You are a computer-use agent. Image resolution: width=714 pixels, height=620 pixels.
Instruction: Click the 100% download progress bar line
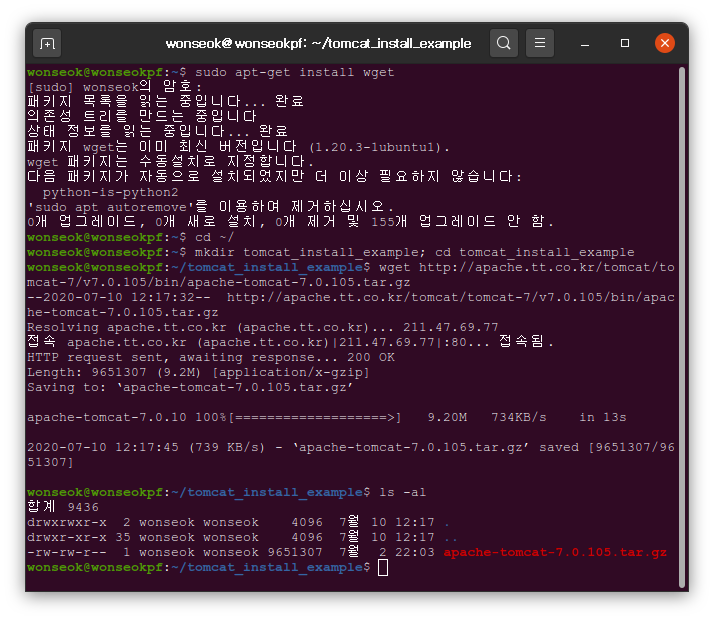(326, 417)
